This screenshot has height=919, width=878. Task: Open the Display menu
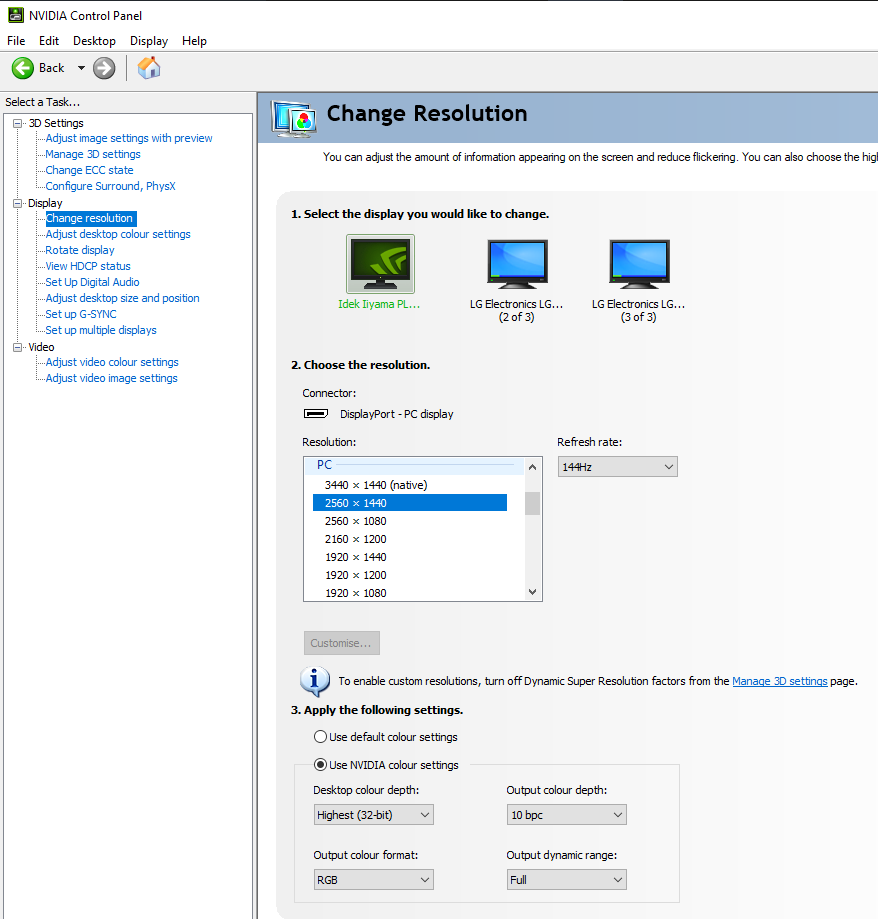(149, 41)
